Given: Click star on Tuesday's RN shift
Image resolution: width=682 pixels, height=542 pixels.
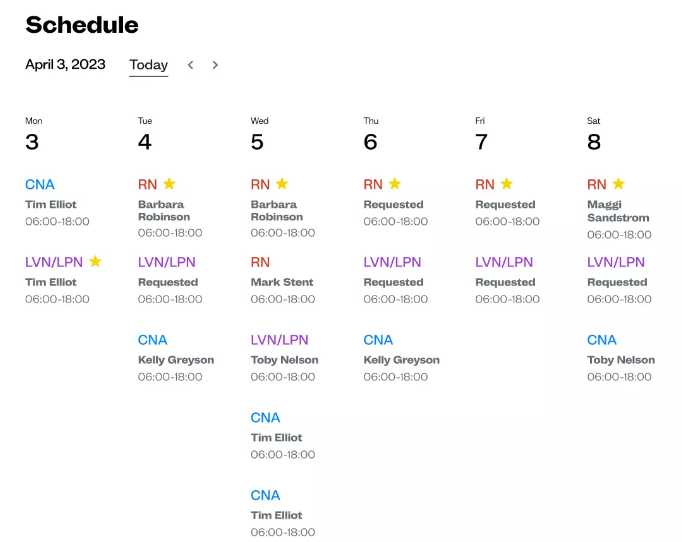Looking at the screenshot, I should pos(169,183).
